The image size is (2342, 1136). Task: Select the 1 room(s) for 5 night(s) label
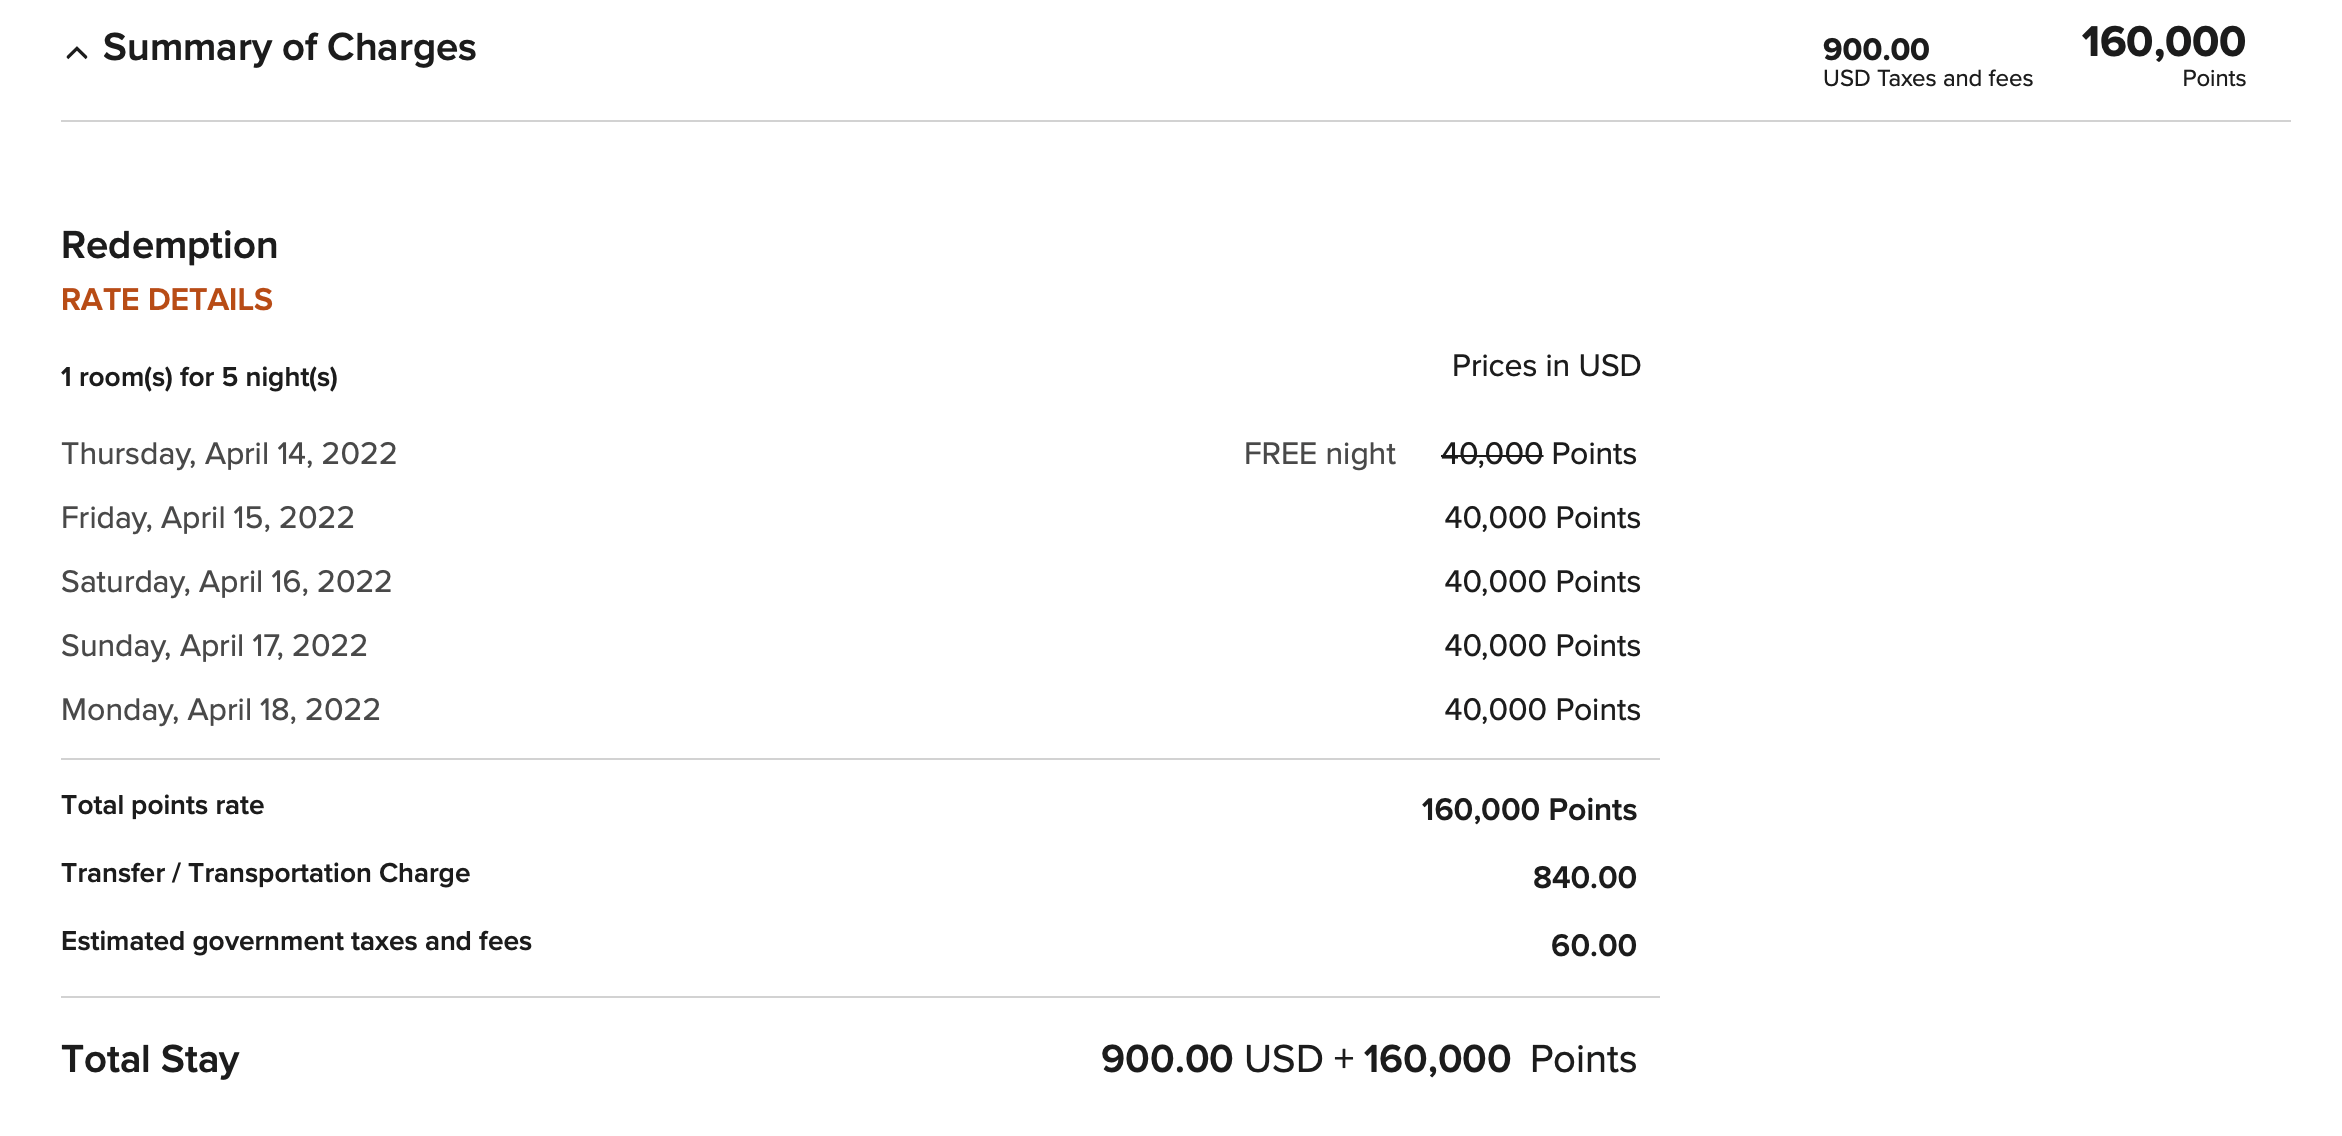pyautogui.click(x=199, y=378)
